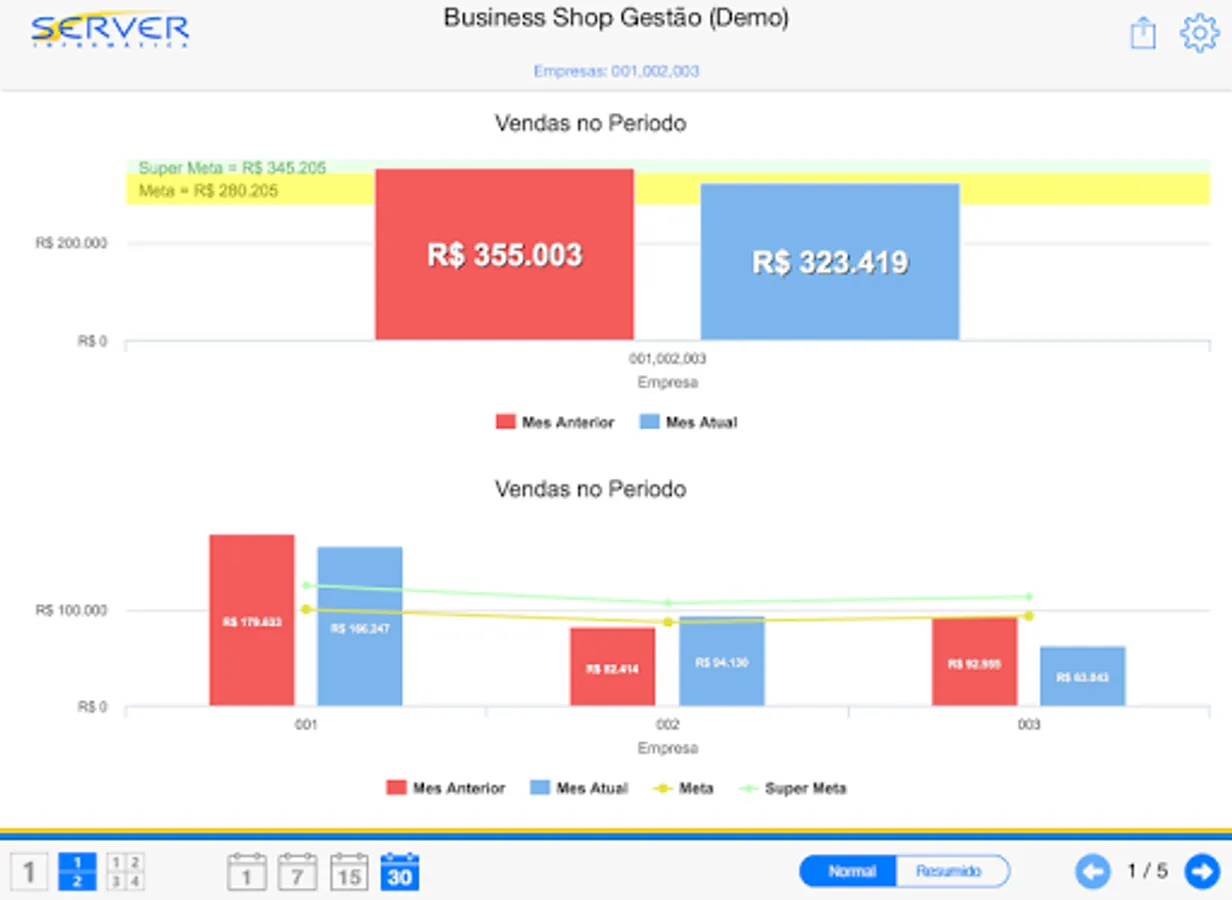Toggle Meta series legend entry
The image size is (1232, 900).
(683, 788)
